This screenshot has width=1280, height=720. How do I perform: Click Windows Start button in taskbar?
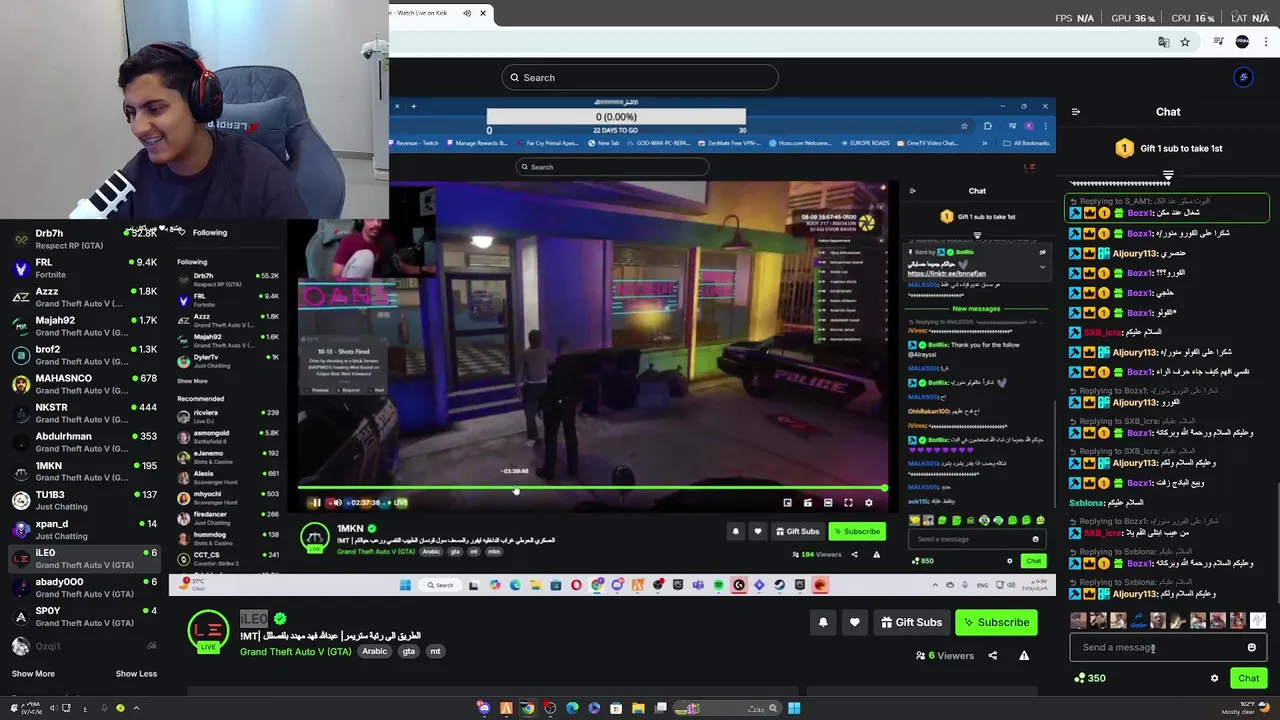click(794, 708)
